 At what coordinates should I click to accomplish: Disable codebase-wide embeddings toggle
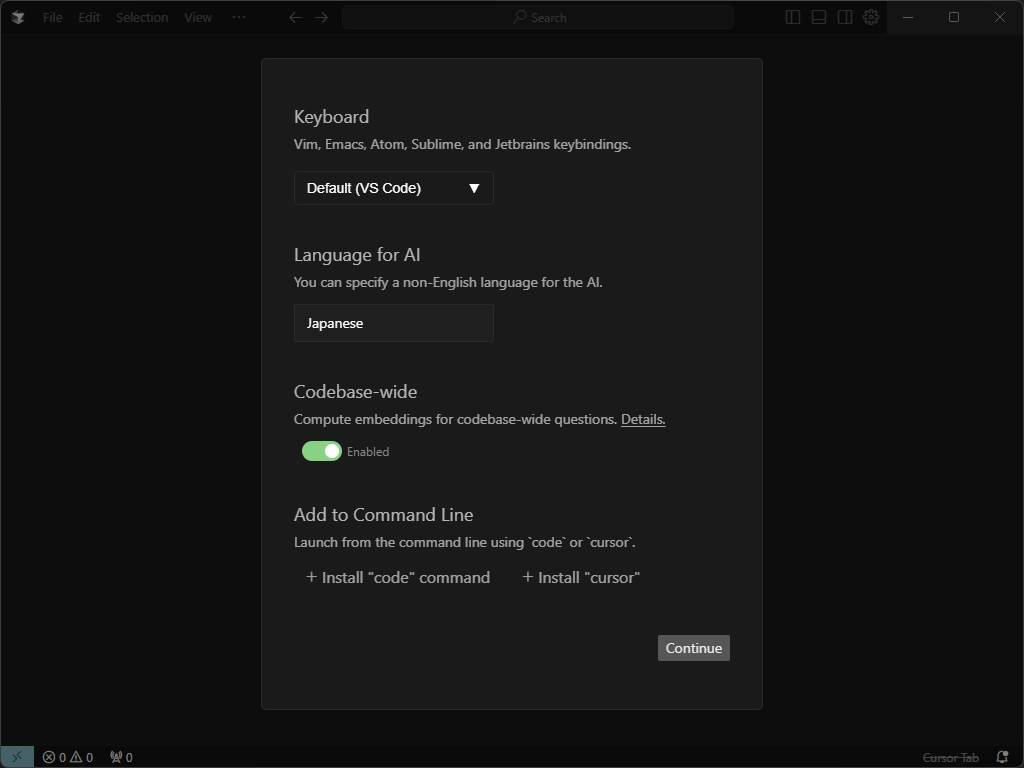321,451
